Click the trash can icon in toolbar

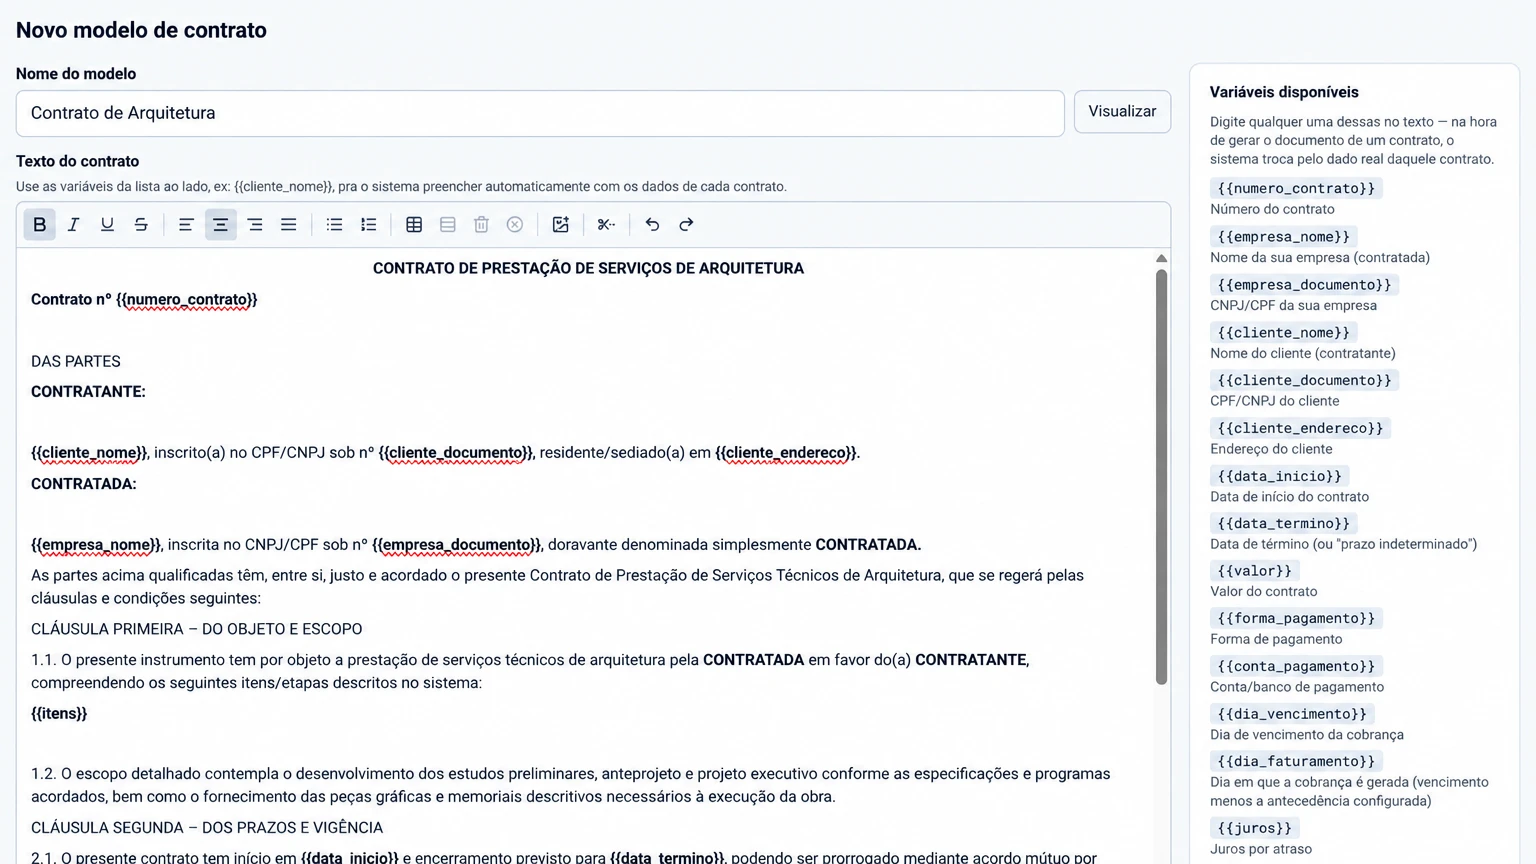tap(481, 225)
